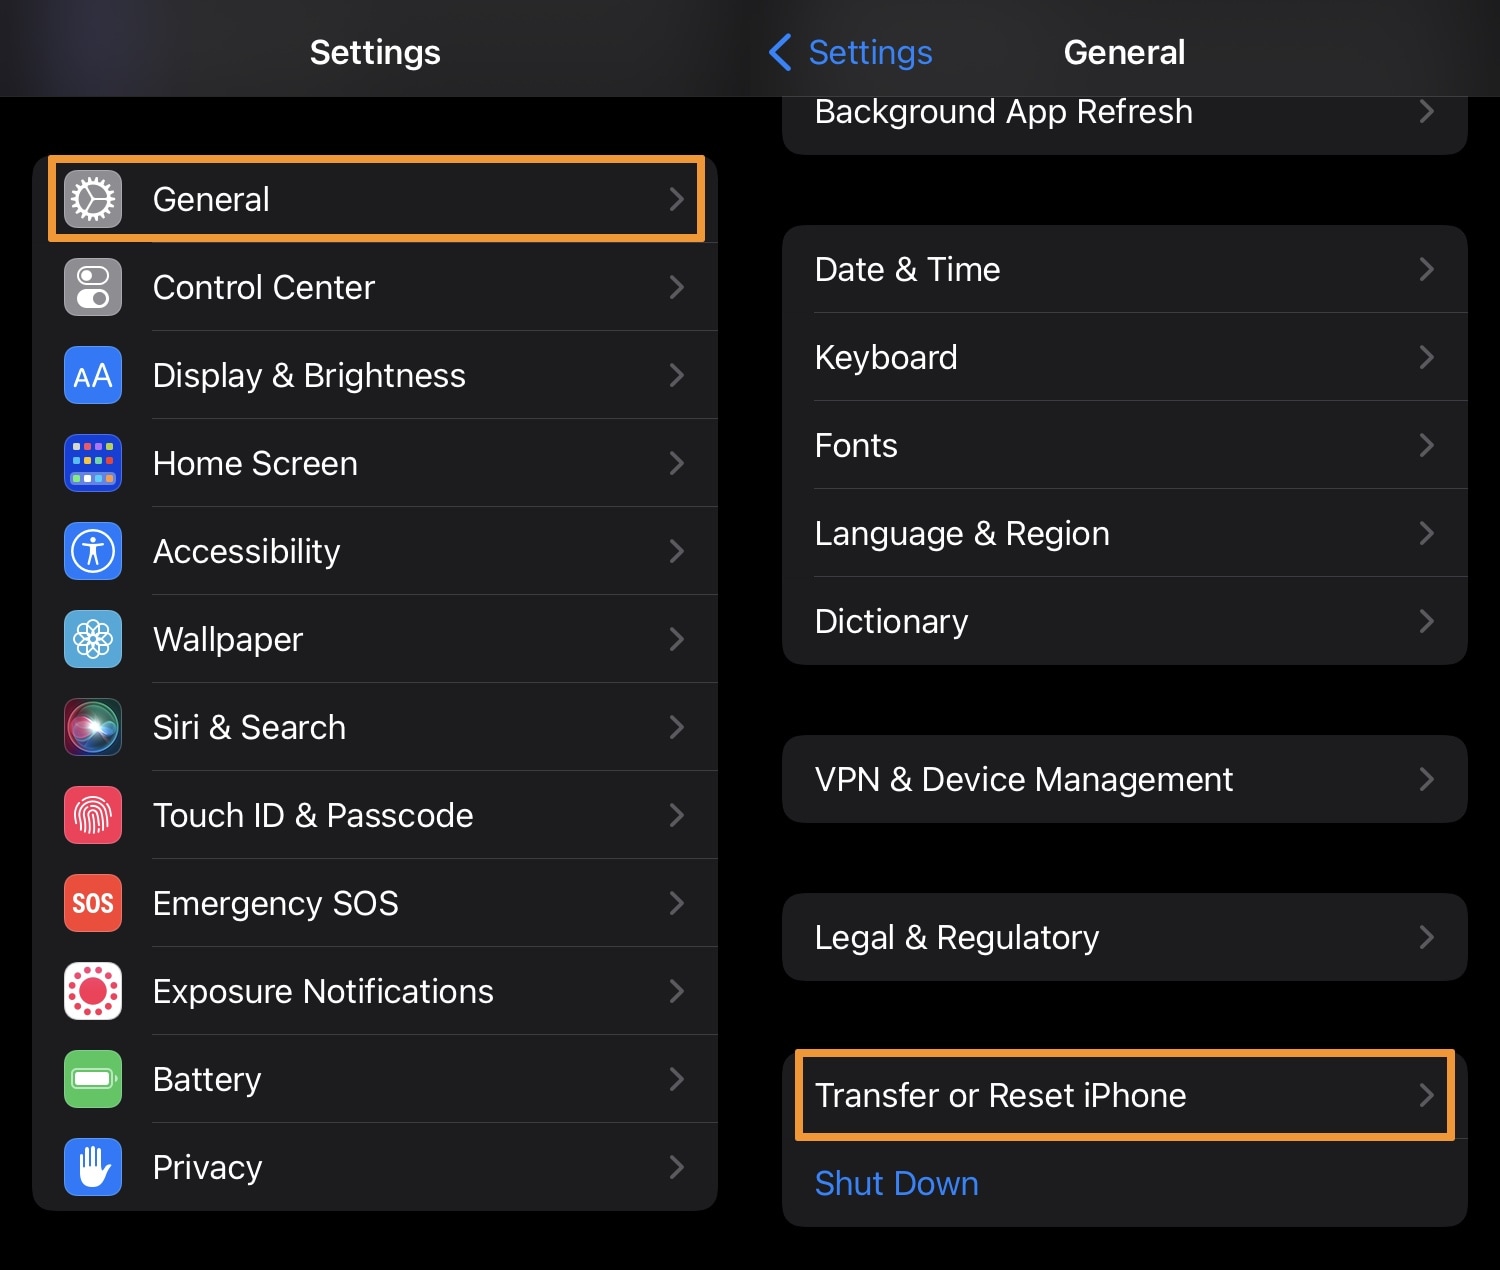Click chevron on Battery row

(677, 1079)
